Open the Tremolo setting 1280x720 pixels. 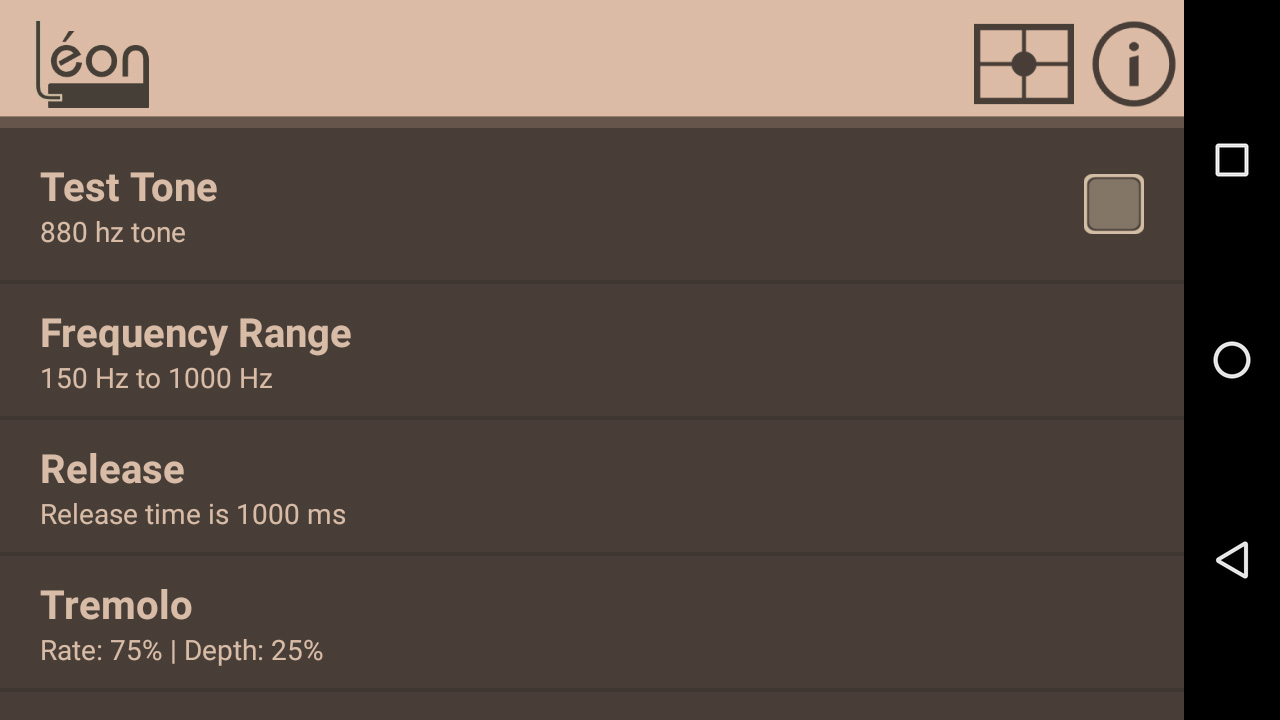[116, 606]
